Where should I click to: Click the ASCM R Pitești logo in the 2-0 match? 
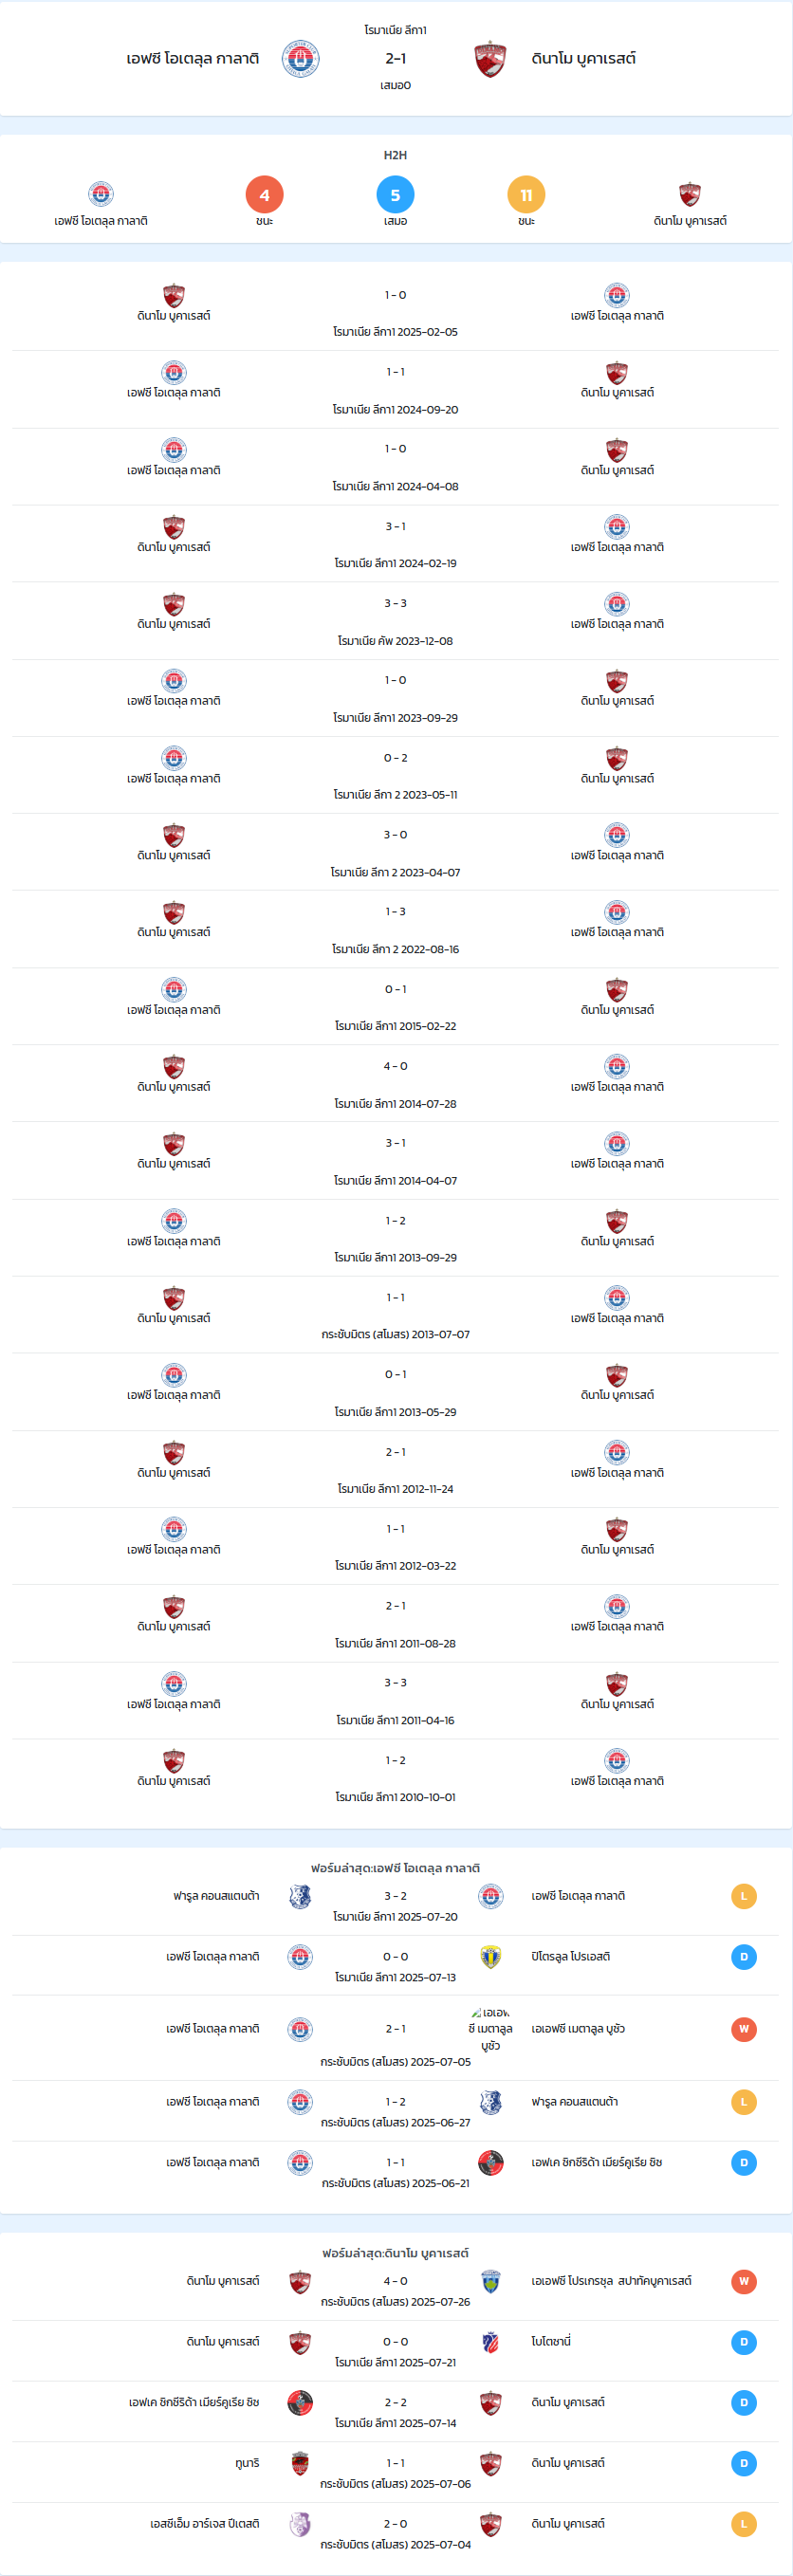pyautogui.click(x=300, y=2524)
